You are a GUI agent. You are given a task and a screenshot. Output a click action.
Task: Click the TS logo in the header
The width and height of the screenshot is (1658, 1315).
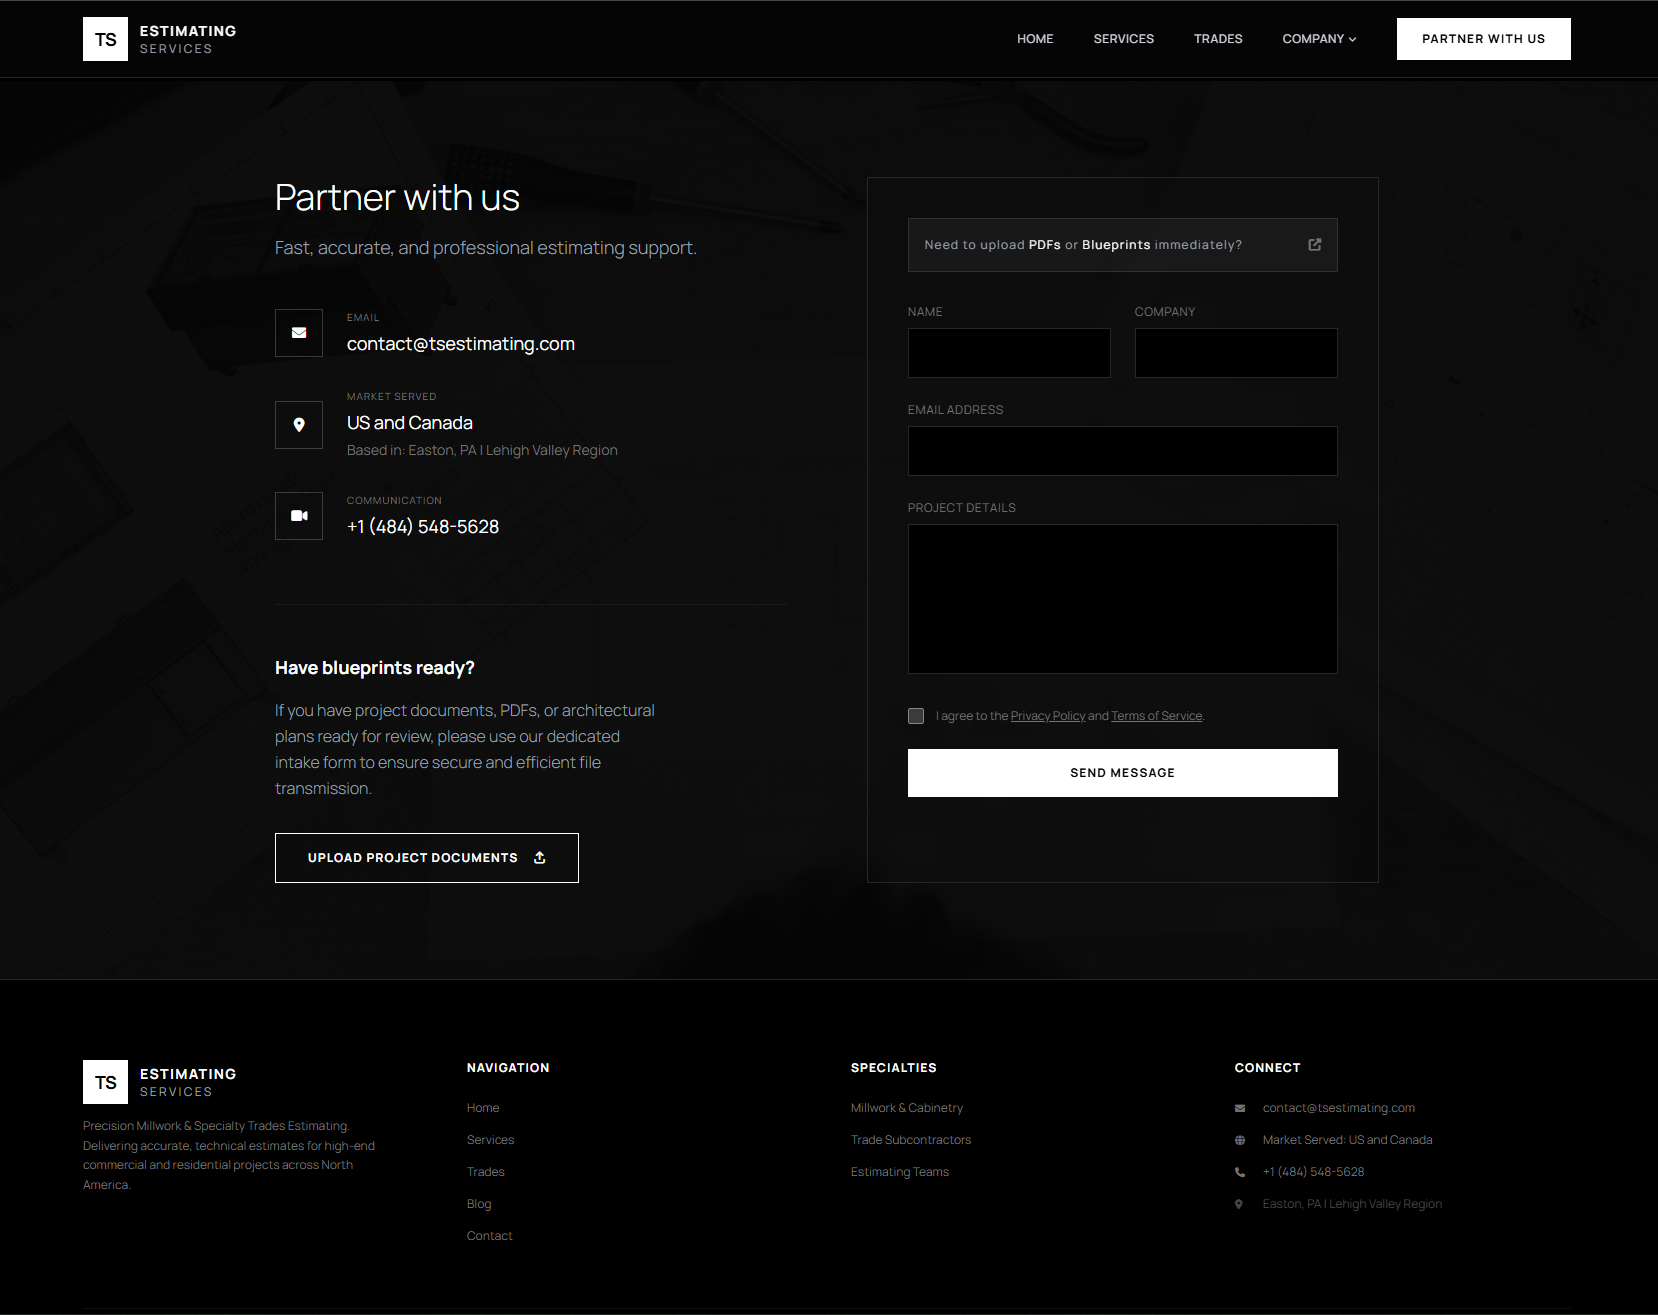coord(105,39)
